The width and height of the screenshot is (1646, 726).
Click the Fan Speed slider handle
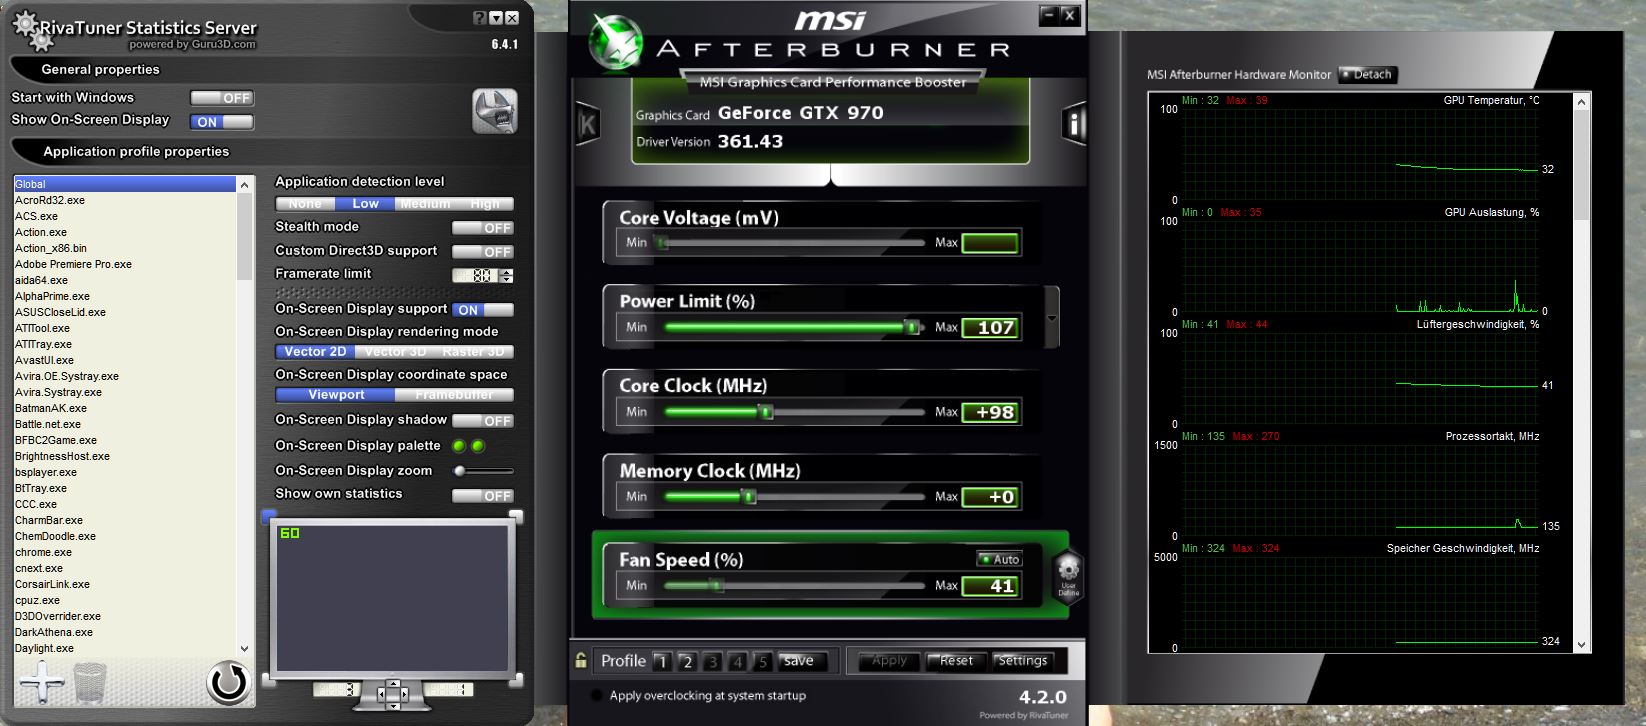click(x=715, y=585)
